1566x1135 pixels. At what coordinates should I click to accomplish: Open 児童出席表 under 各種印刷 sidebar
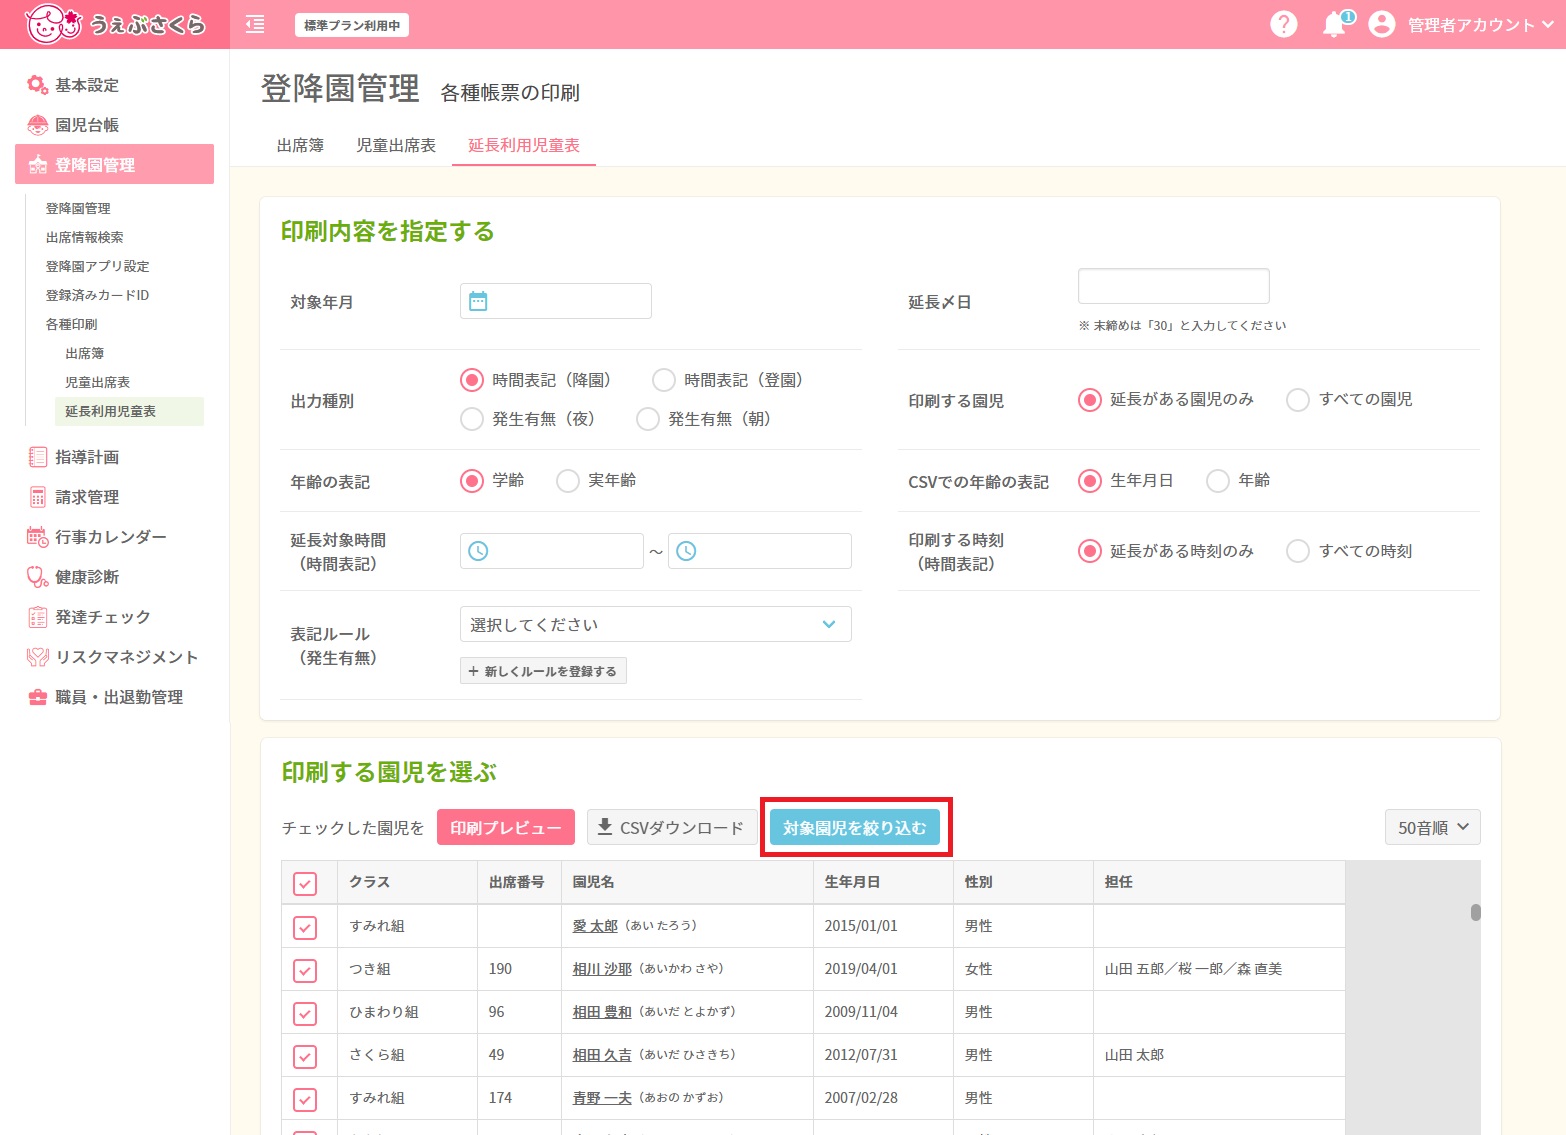(97, 382)
